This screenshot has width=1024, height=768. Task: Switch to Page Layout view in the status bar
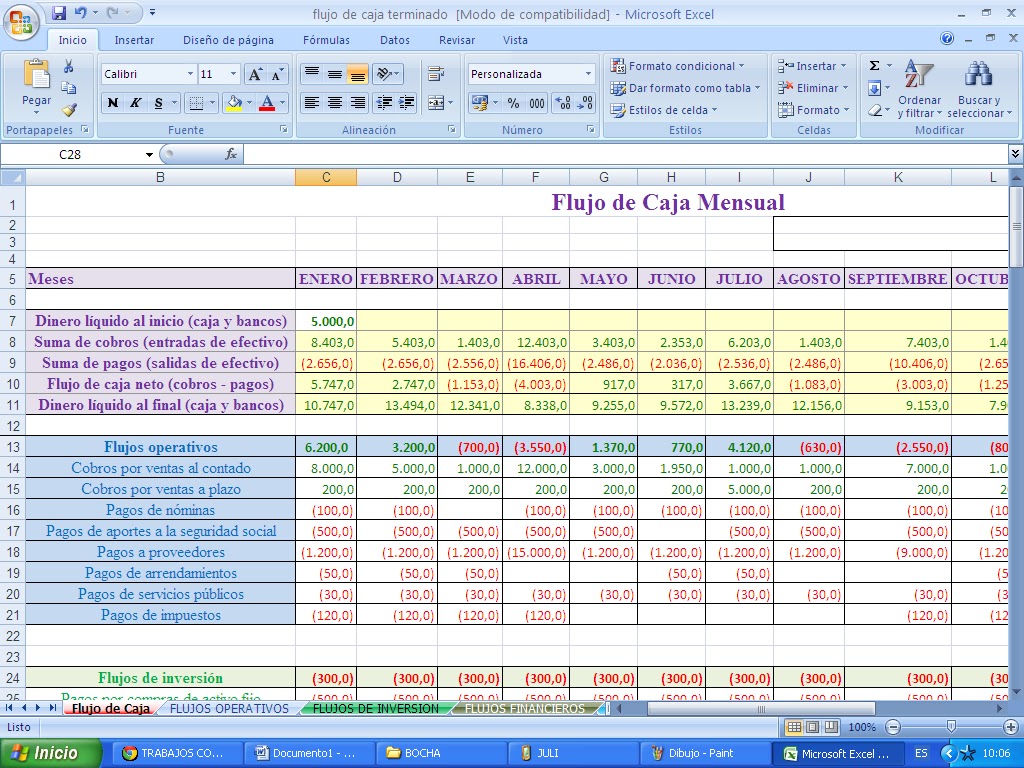coord(812,727)
